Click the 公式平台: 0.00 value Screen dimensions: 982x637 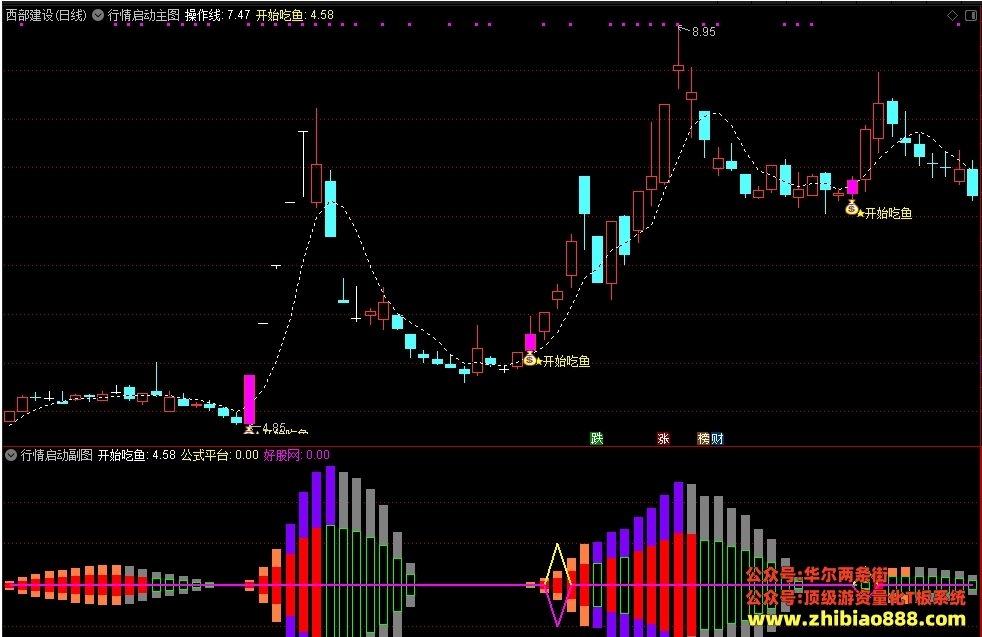click(x=220, y=455)
